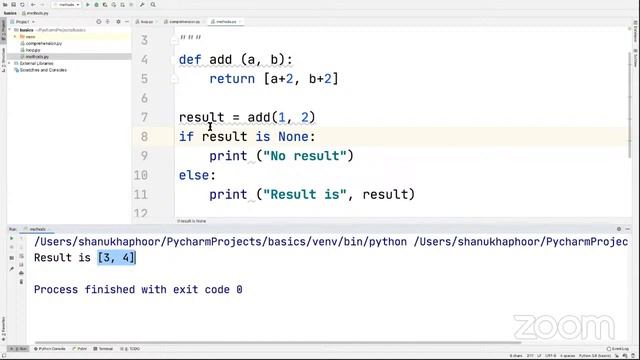This screenshot has height=360, width=640.
Task: Open the TODO tool window
Action: tap(130, 349)
